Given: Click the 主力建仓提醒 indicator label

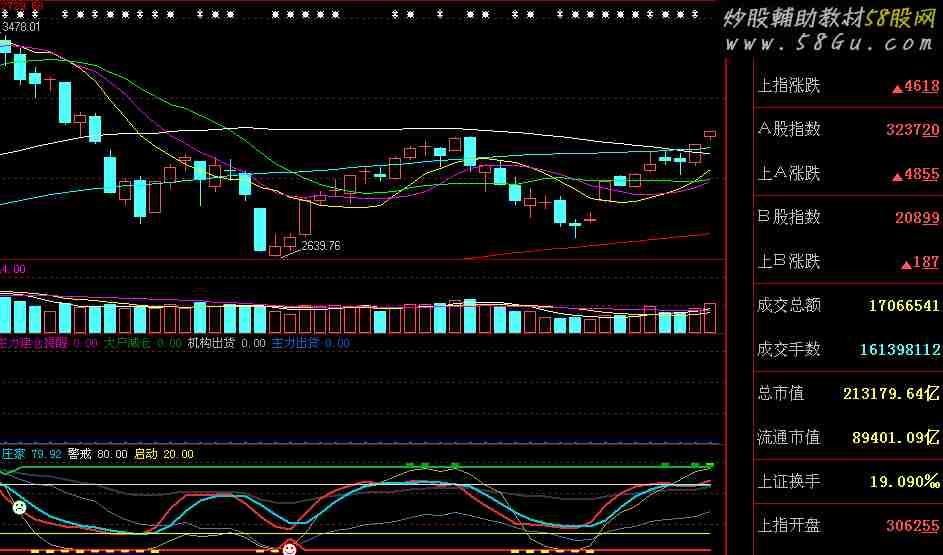Looking at the screenshot, I should (34, 343).
